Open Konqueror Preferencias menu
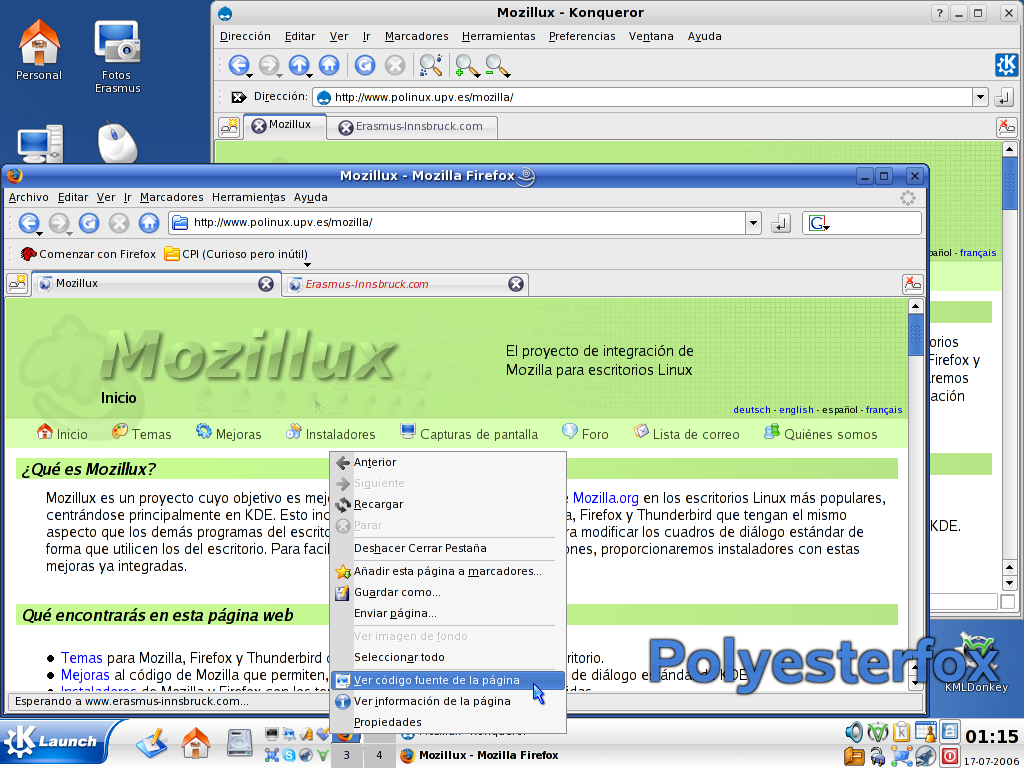This screenshot has height=768, width=1024. (582, 37)
